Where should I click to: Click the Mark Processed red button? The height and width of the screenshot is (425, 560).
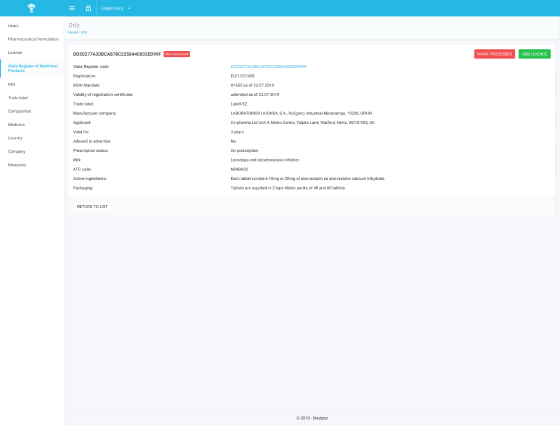tap(494, 54)
